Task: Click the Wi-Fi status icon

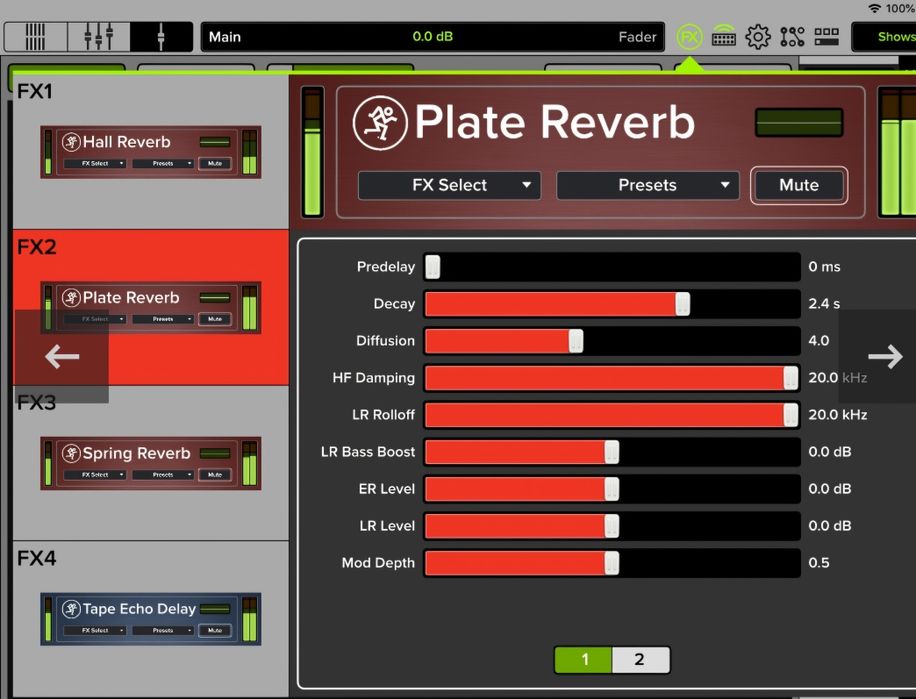Action: tap(875, 8)
